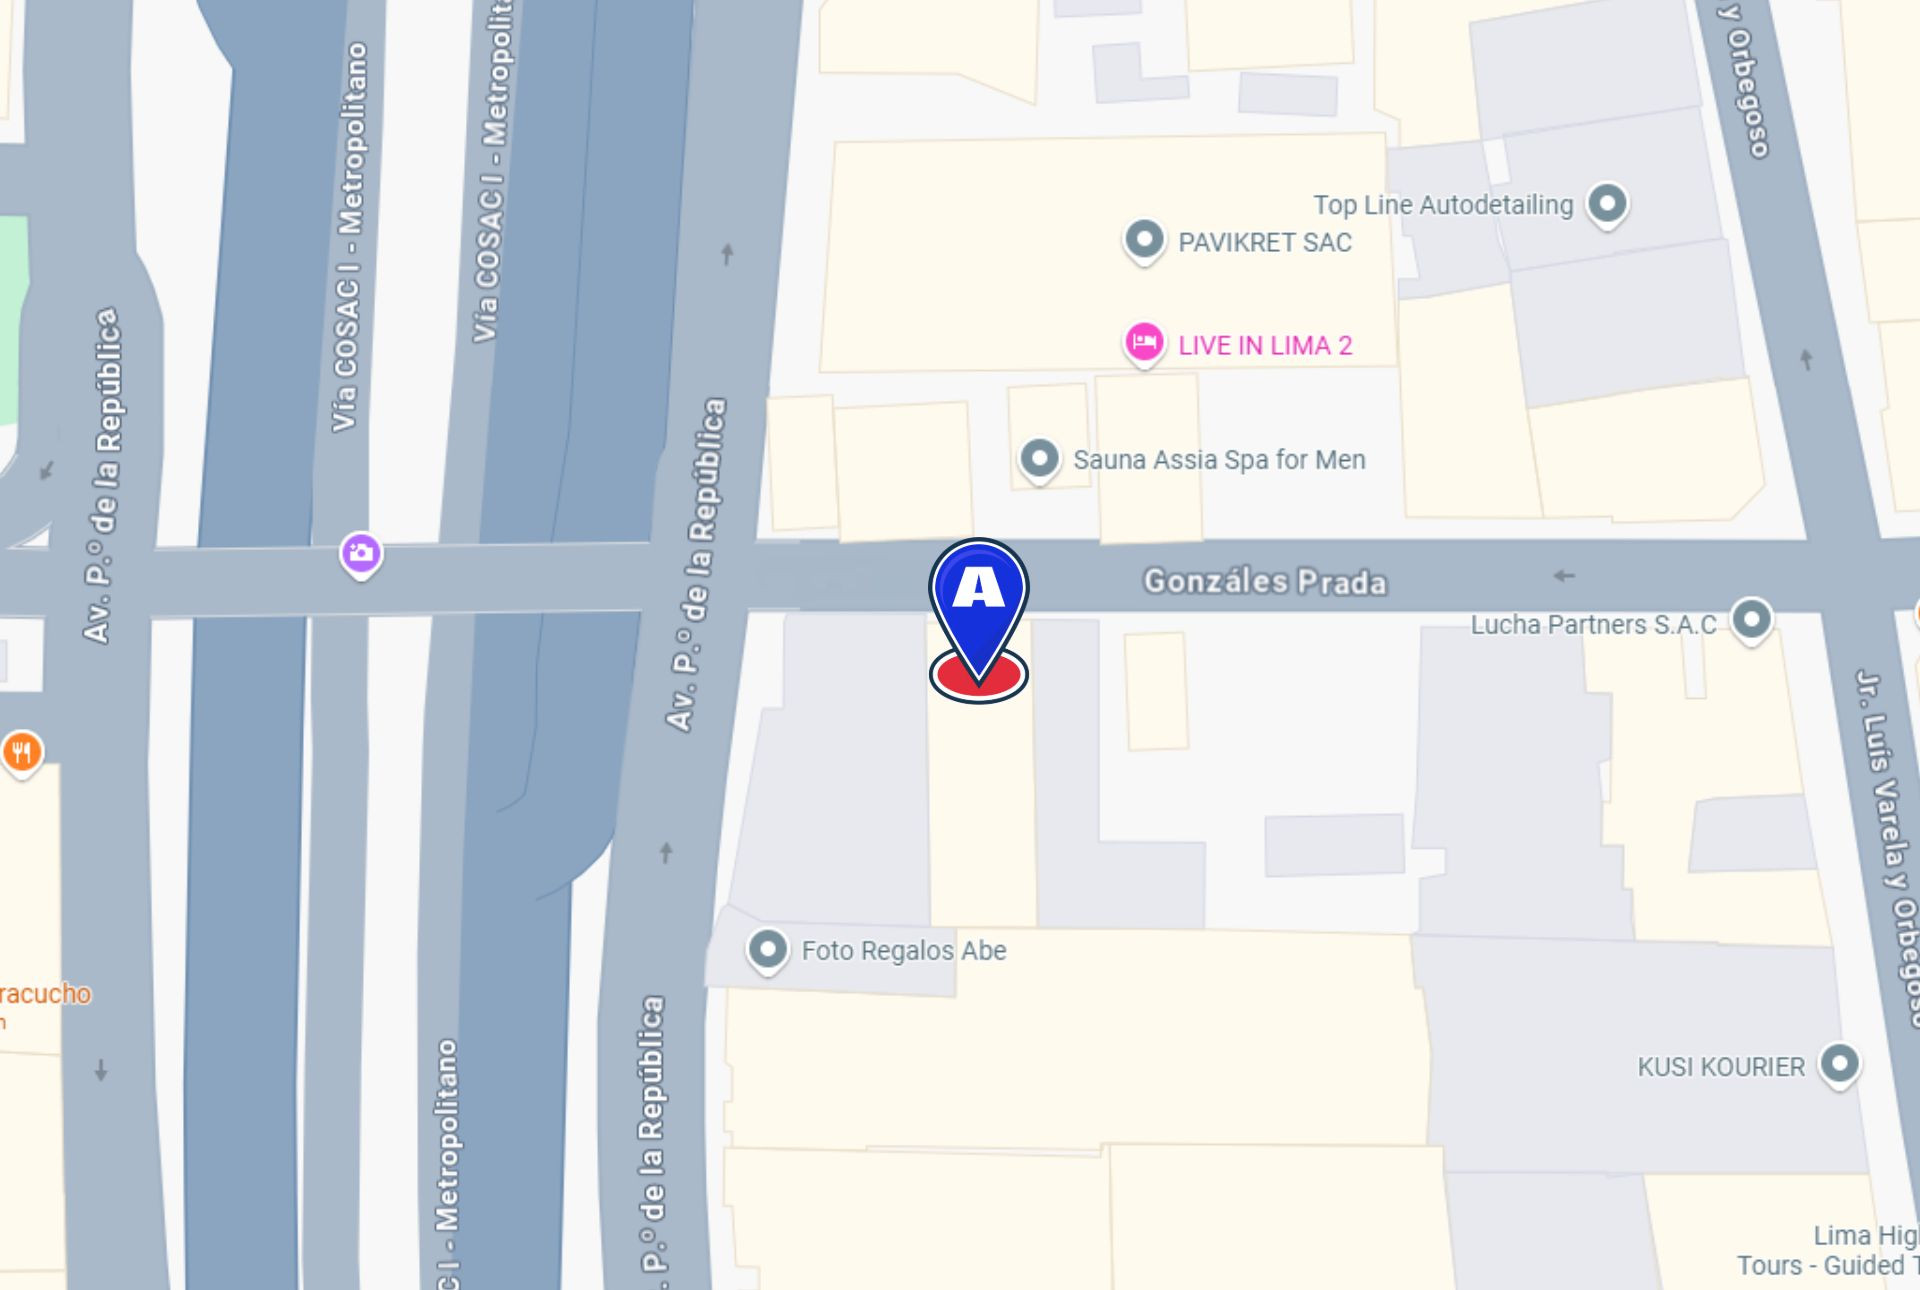
Task: Click the LIVE IN LIMA 2 label
Action: [1265, 346]
